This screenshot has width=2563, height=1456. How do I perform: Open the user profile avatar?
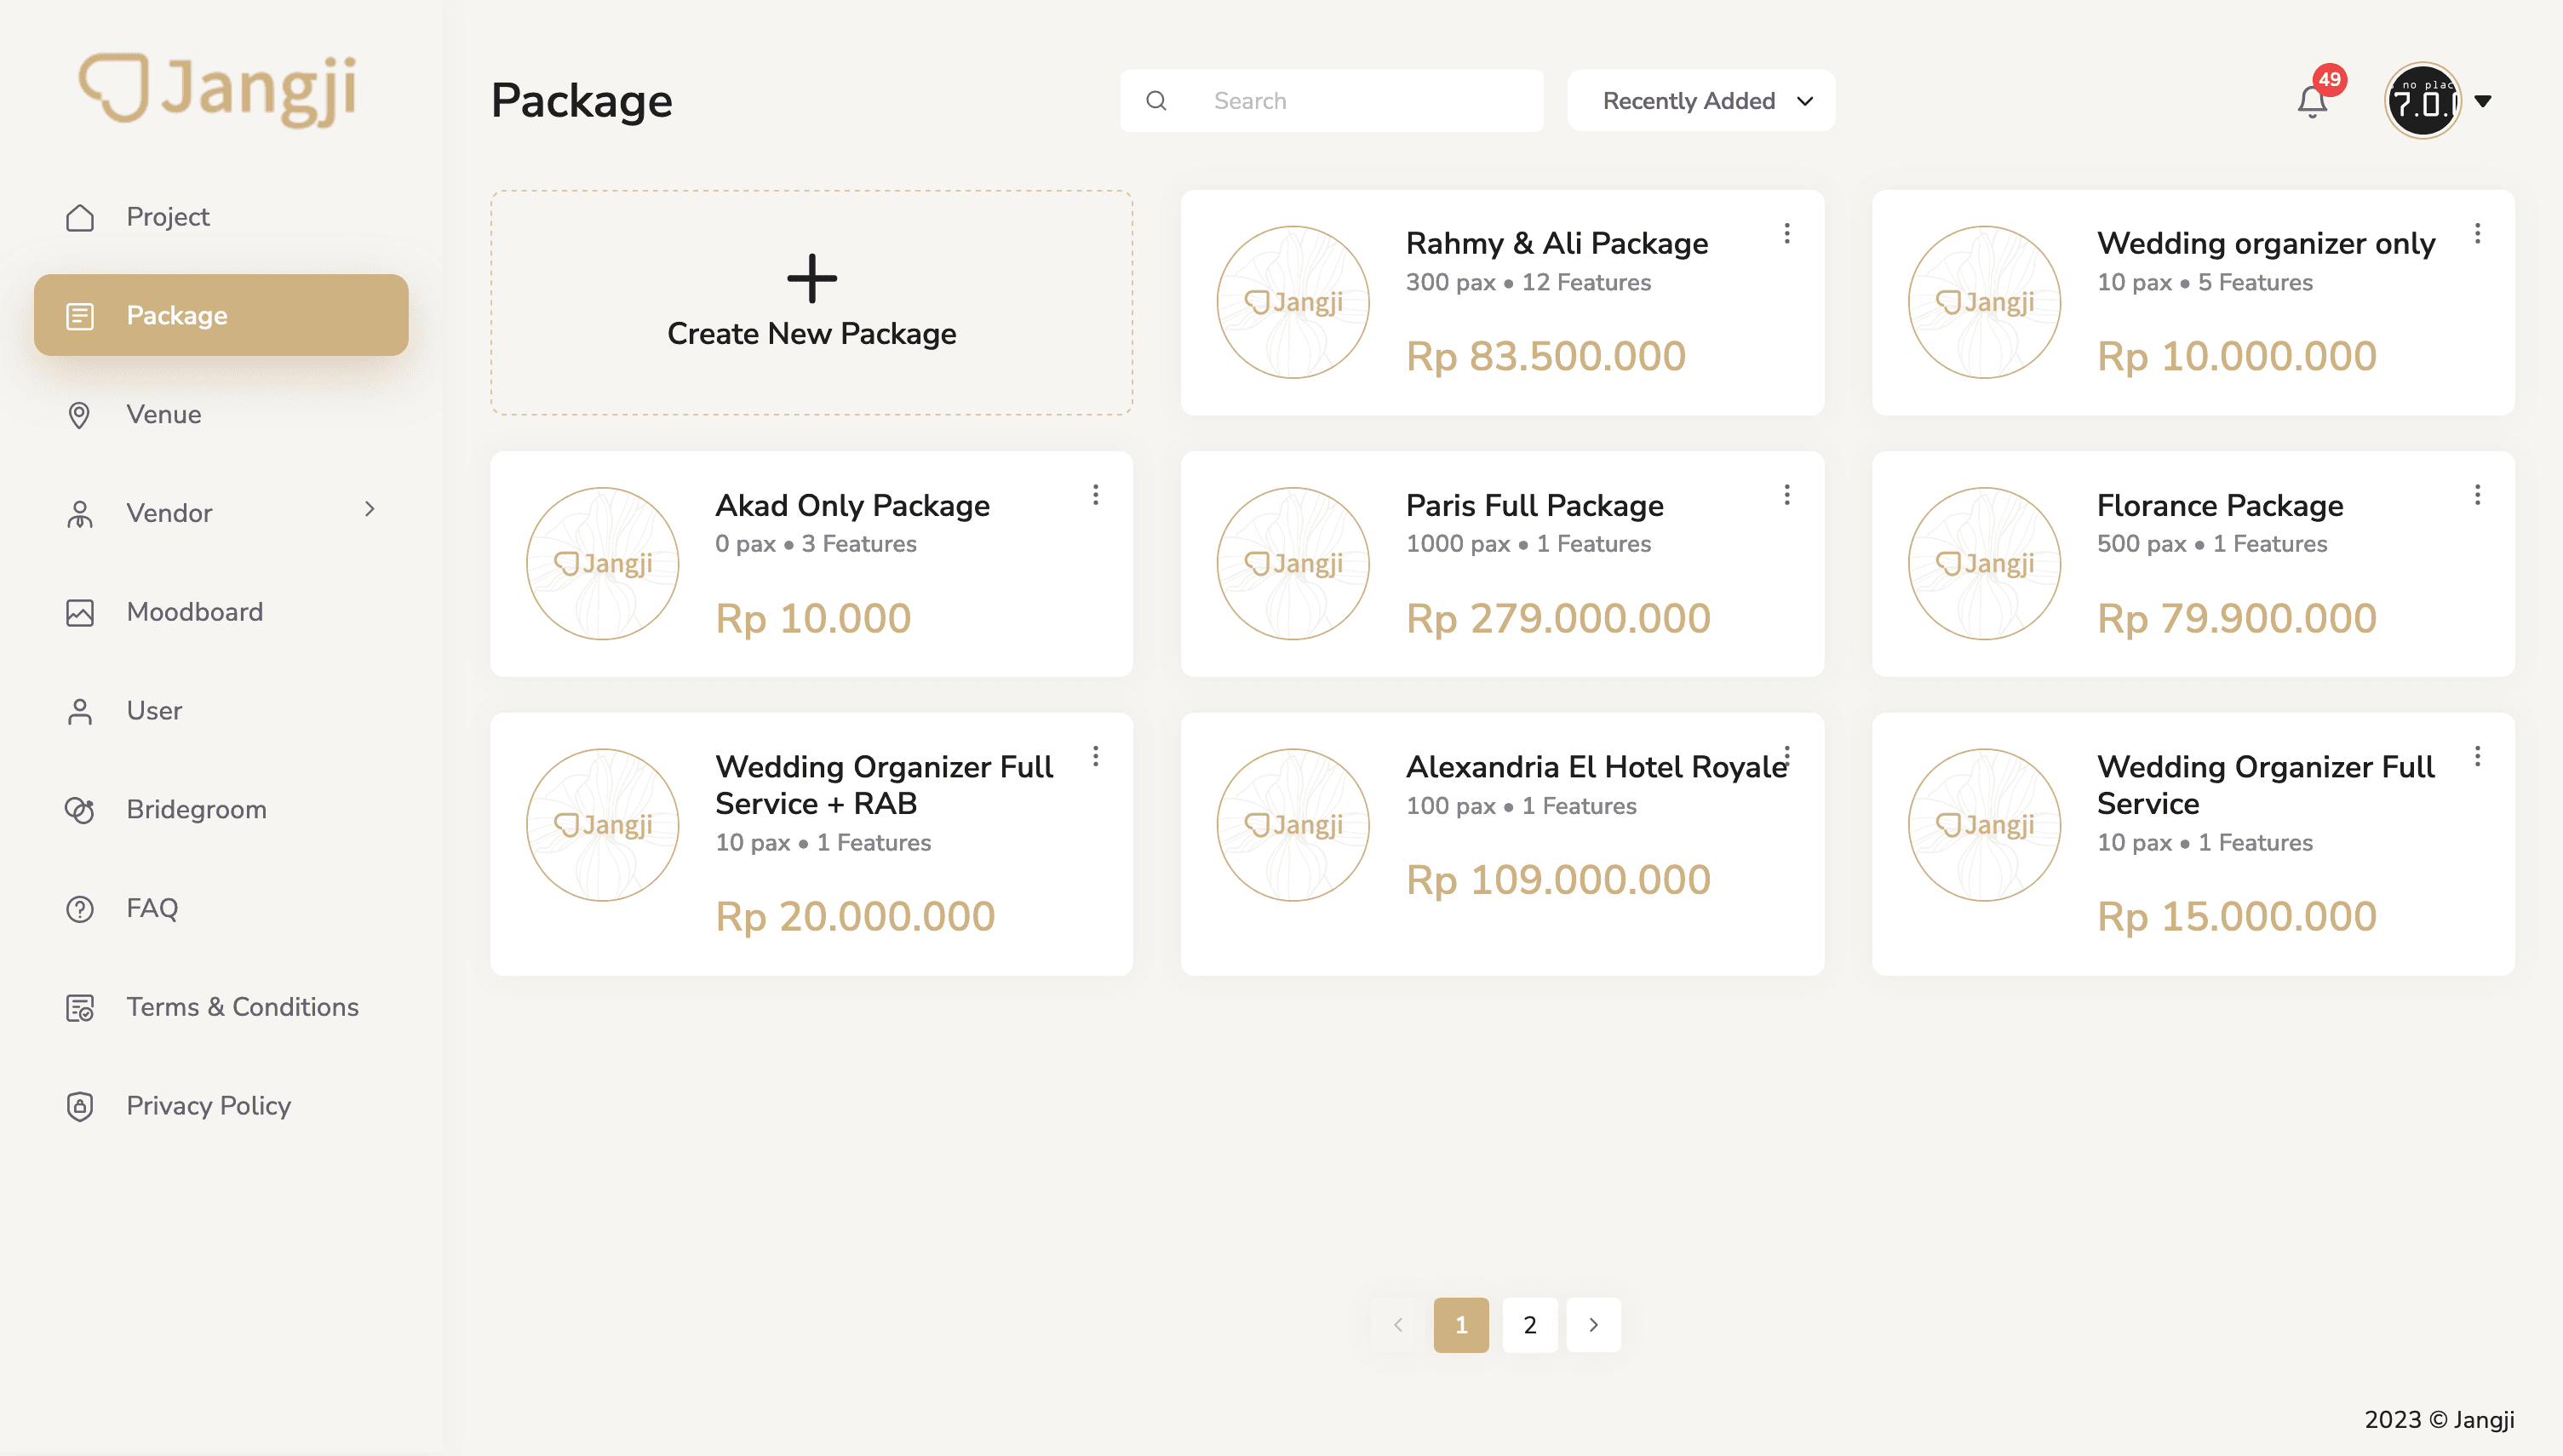click(2422, 101)
